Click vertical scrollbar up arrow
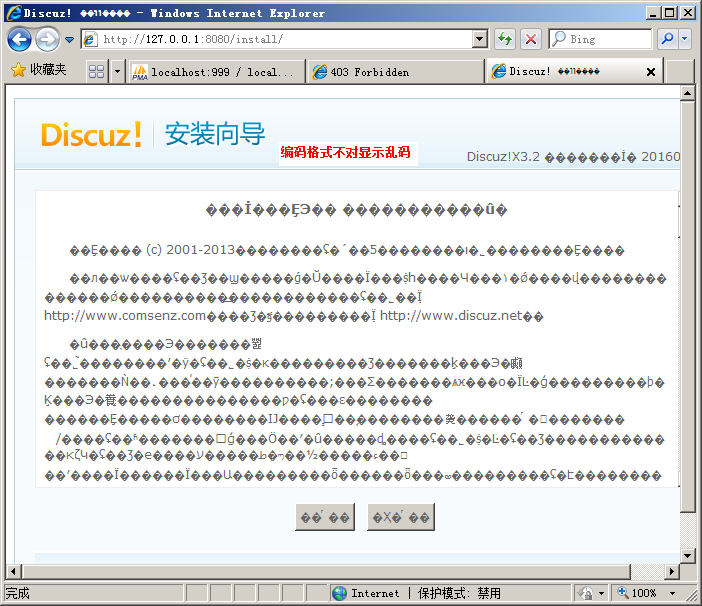The height and width of the screenshot is (606, 702). (x=687, y=94)
